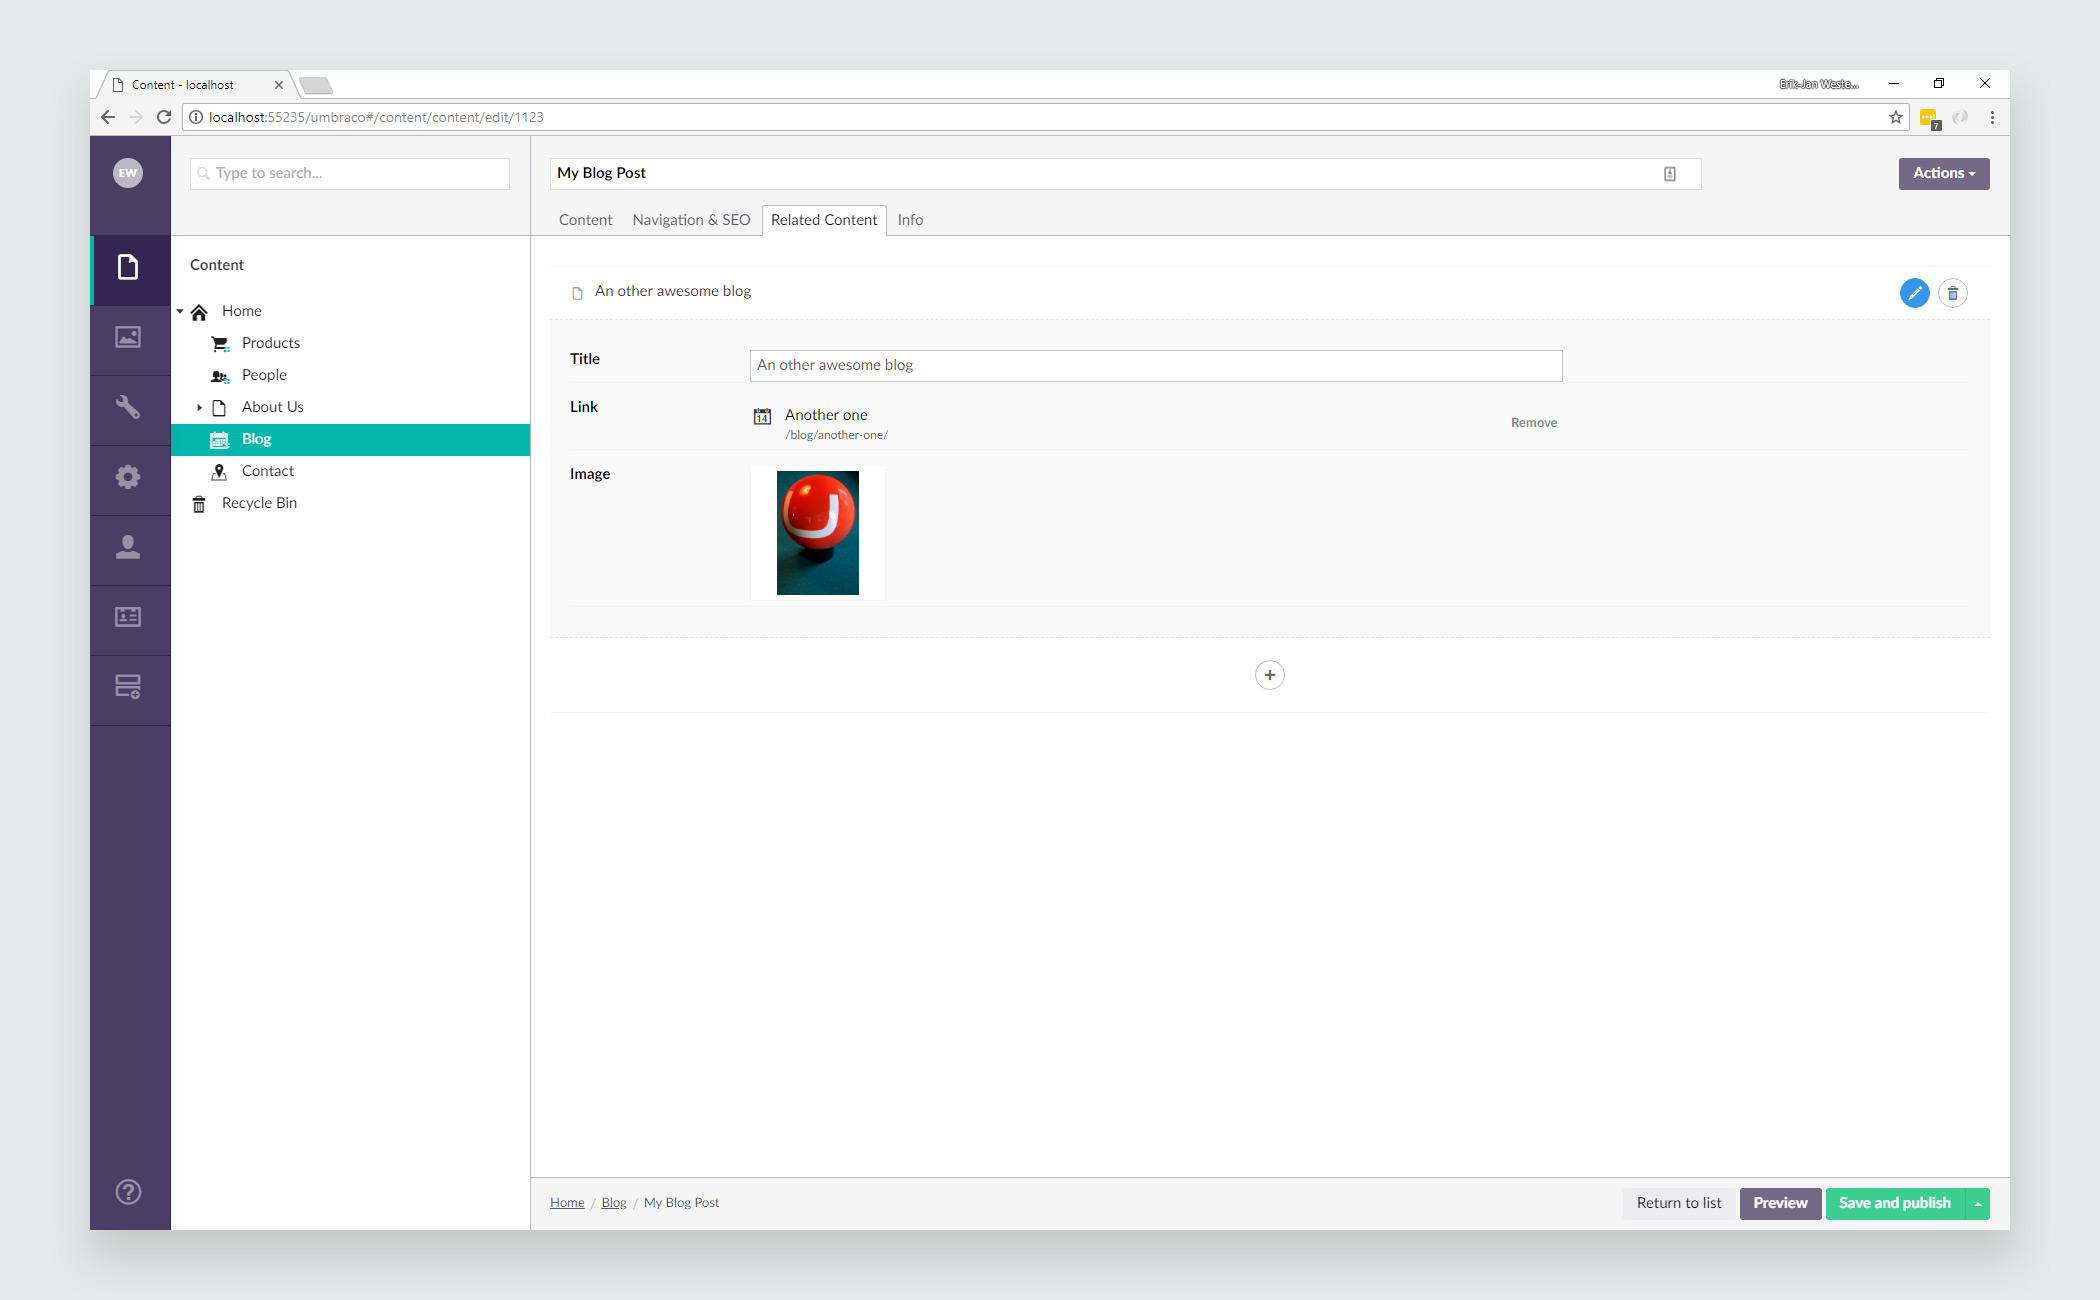The width and height of the screenshot is (2100, 1300).
Task: Click the help question mark icon
Action: (128, 1192)
